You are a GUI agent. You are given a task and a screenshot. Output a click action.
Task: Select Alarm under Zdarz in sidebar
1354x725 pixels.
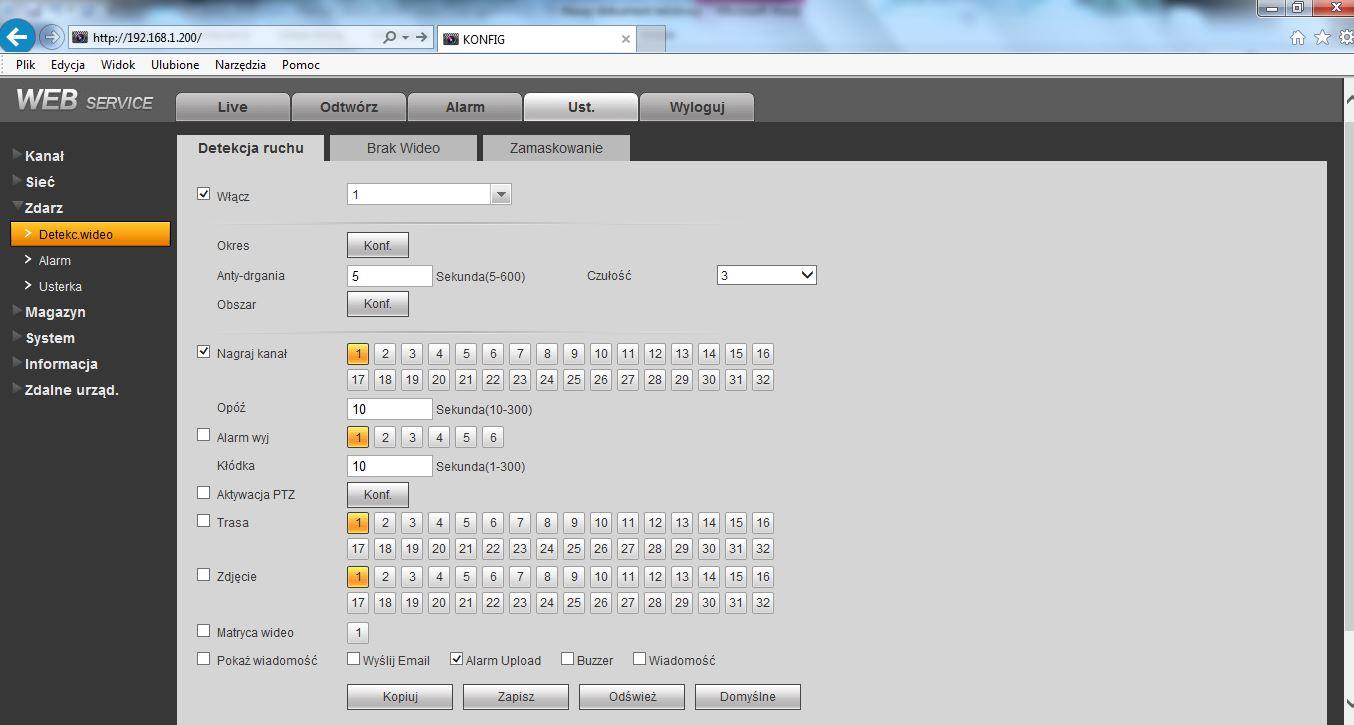click(x=55, y=261)
